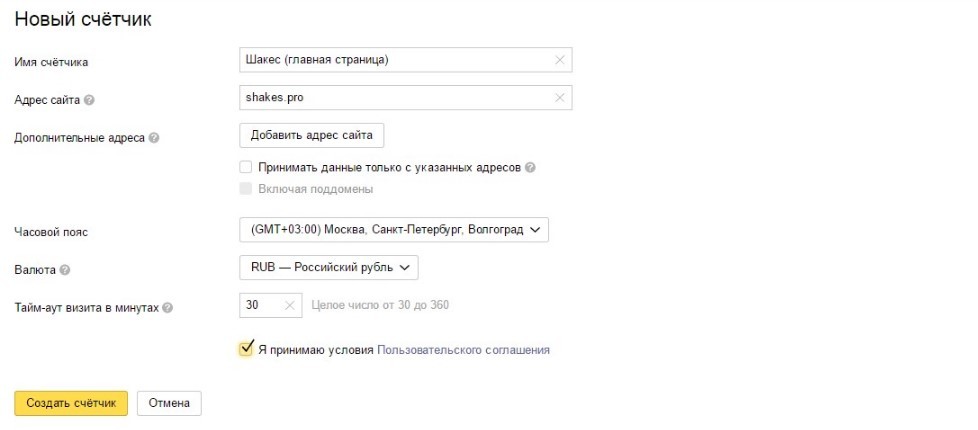Open help icon after Принимать данные только
Viewport: 978px width, 430px height.
pos(530,168)
